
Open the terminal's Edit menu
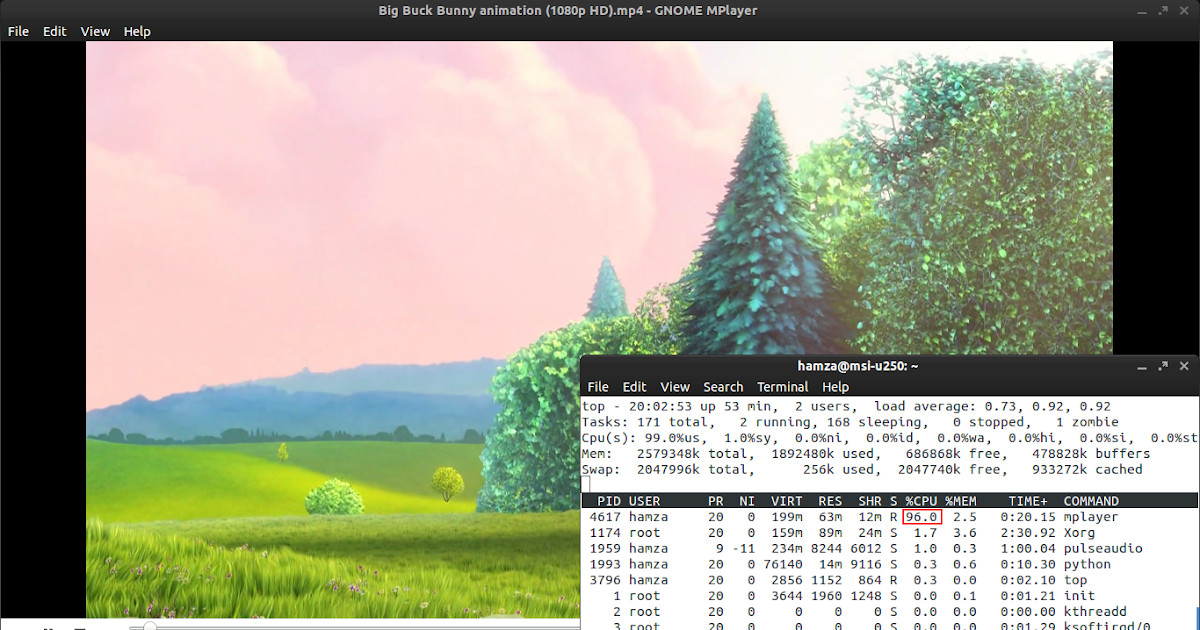point(634,387)
